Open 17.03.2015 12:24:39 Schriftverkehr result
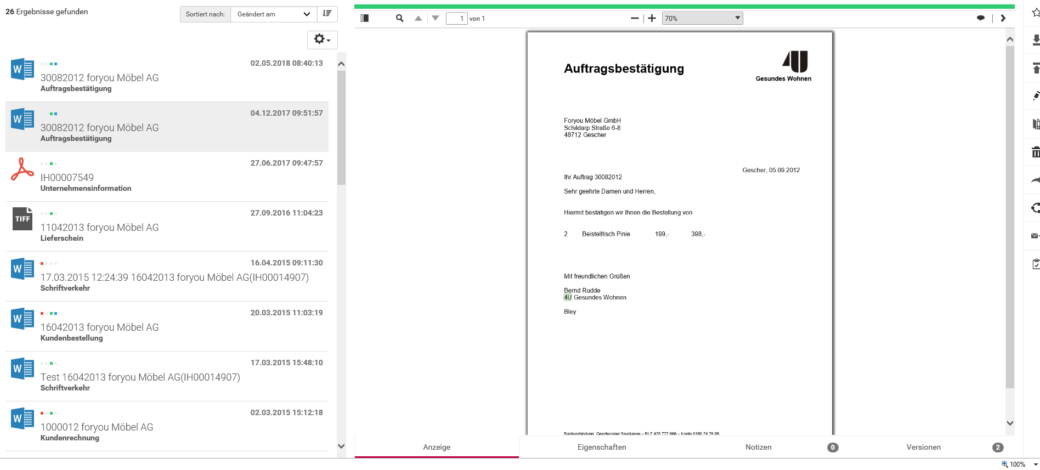 click(167, 276)
